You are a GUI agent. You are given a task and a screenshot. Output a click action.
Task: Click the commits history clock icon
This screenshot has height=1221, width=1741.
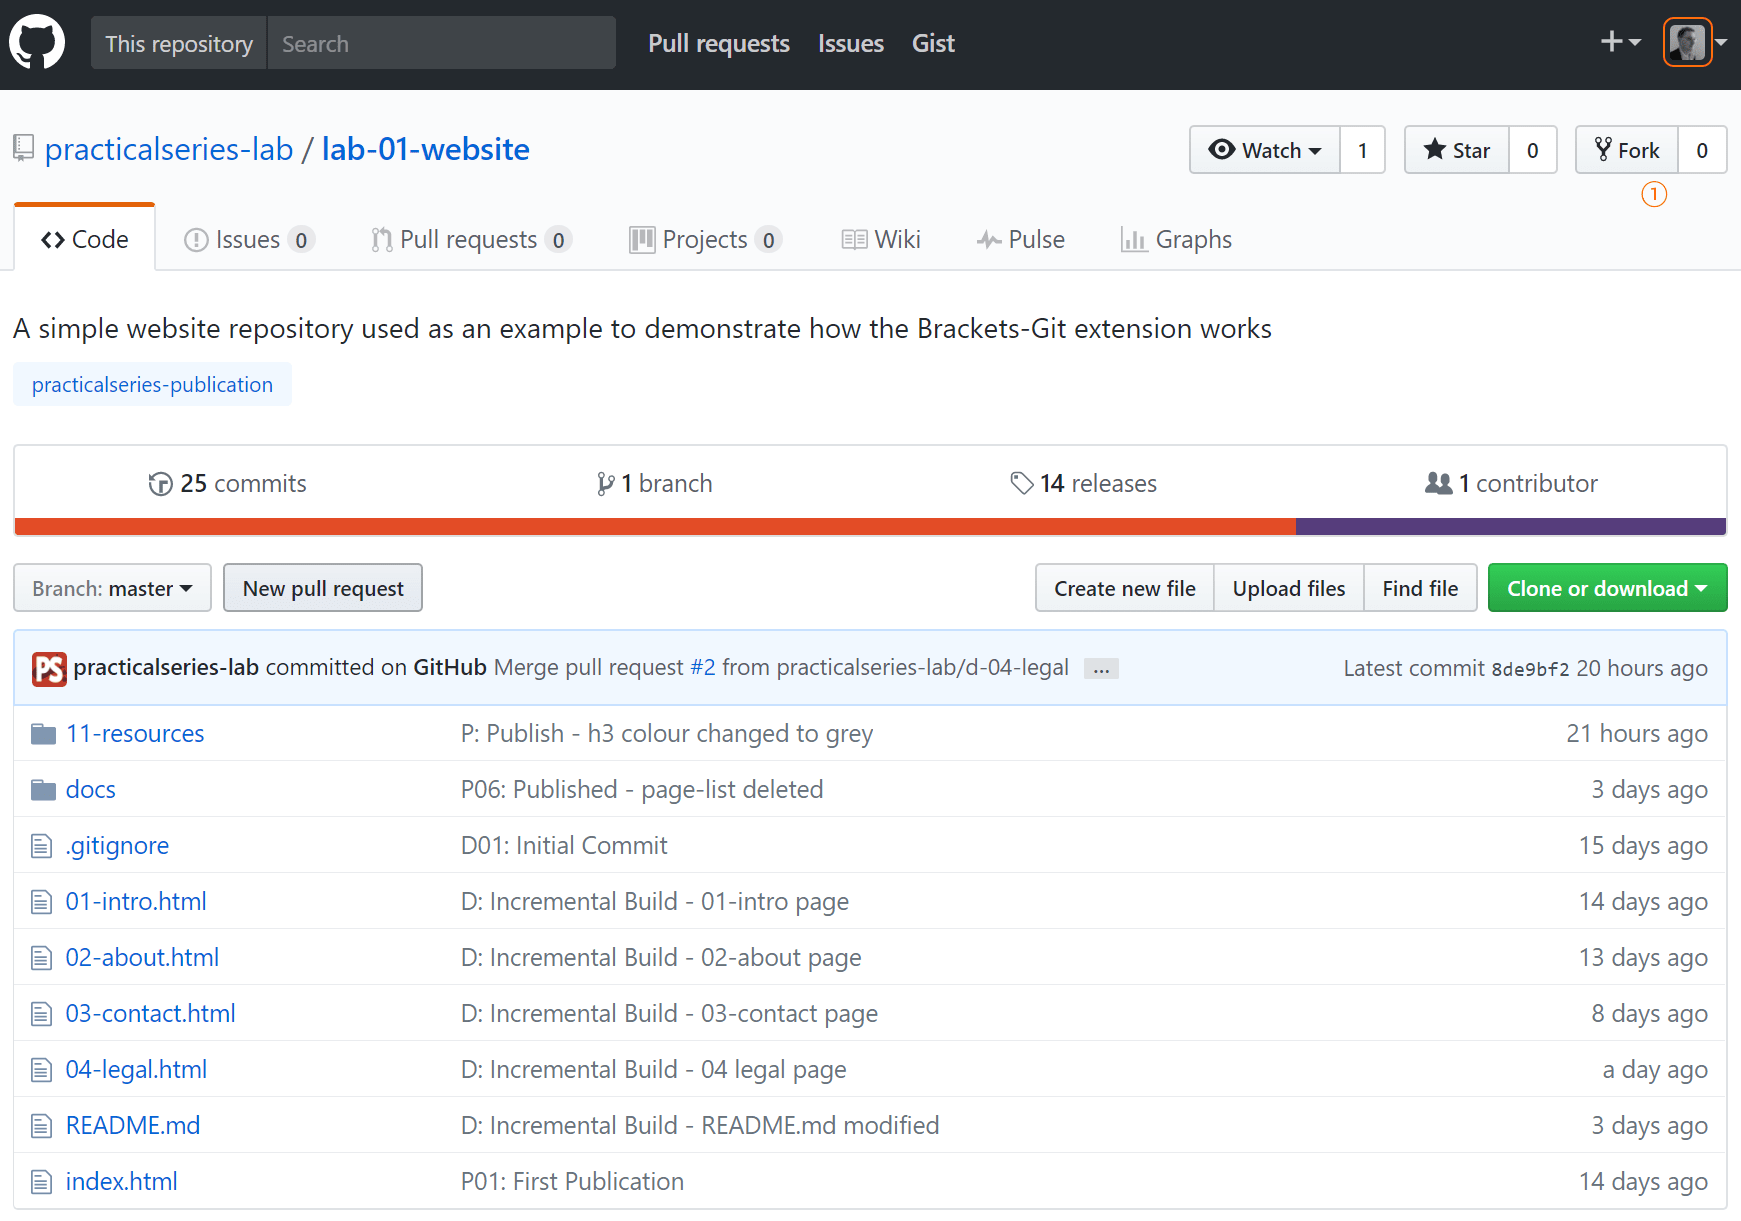point(160,484)
